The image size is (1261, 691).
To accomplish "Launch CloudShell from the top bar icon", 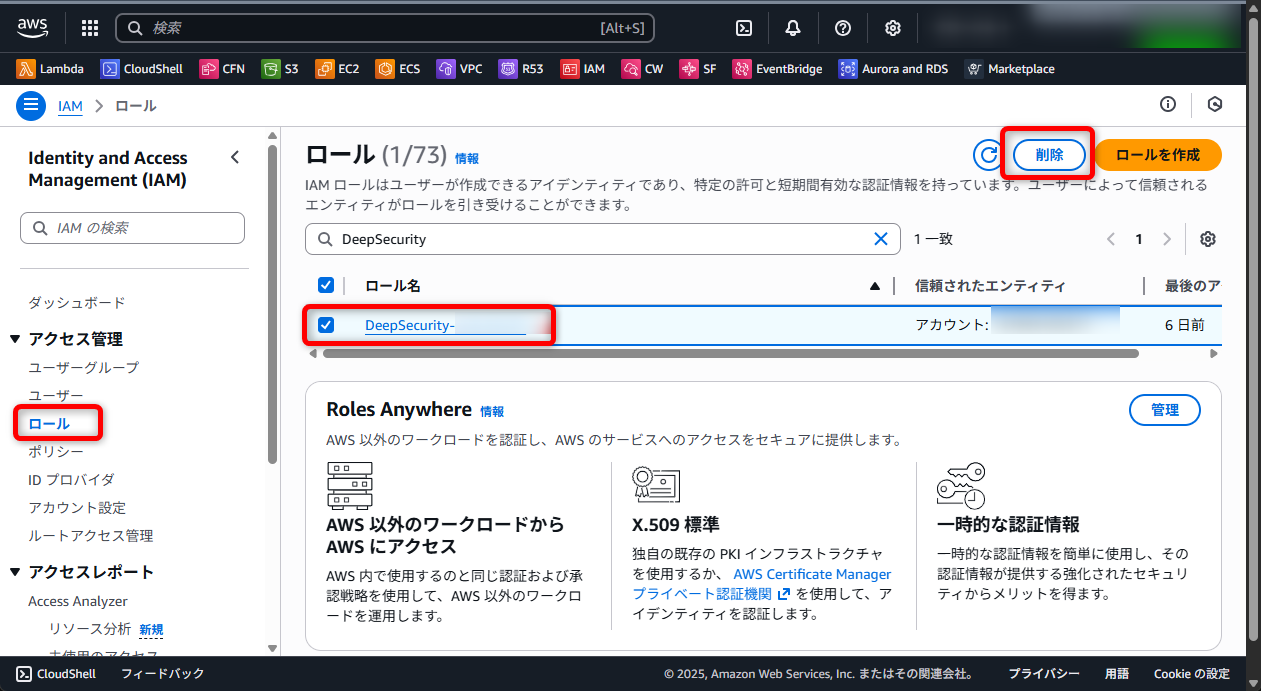I will pyautogui.click(x=744, y=28).
